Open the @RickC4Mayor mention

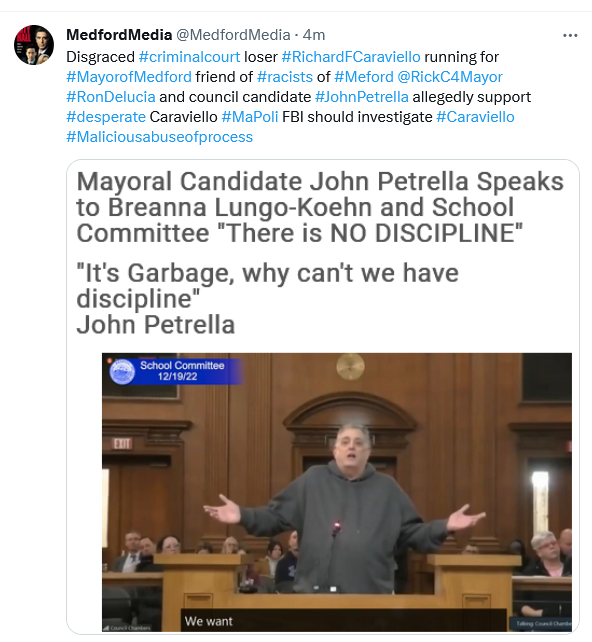pyautogui.click(x=450, y=77)
